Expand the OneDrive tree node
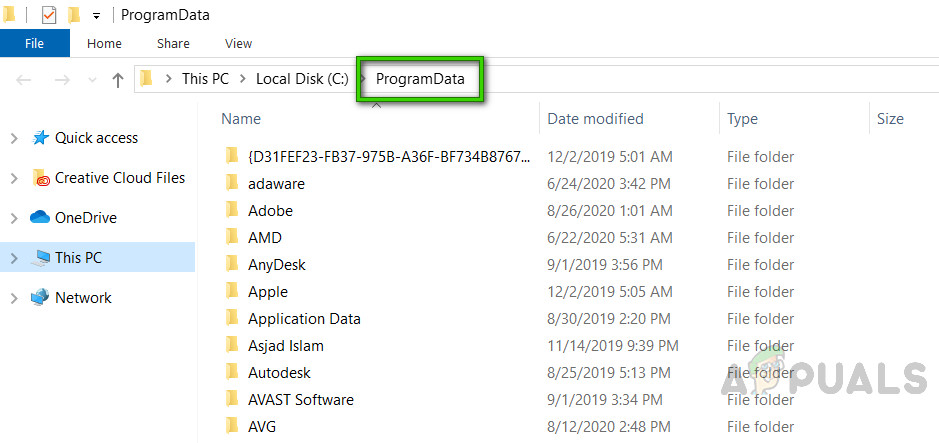 [x=14, y=219]
